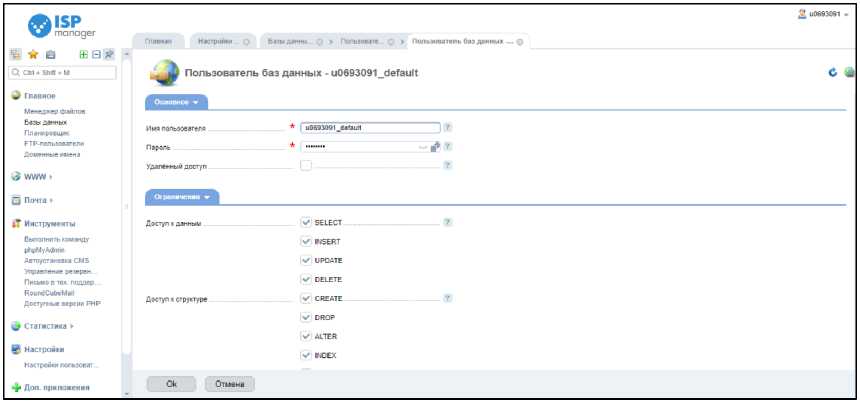The image size is (860, 403).
Task: Uncheck the SELECT permission
Action: [x=306, y=223]
